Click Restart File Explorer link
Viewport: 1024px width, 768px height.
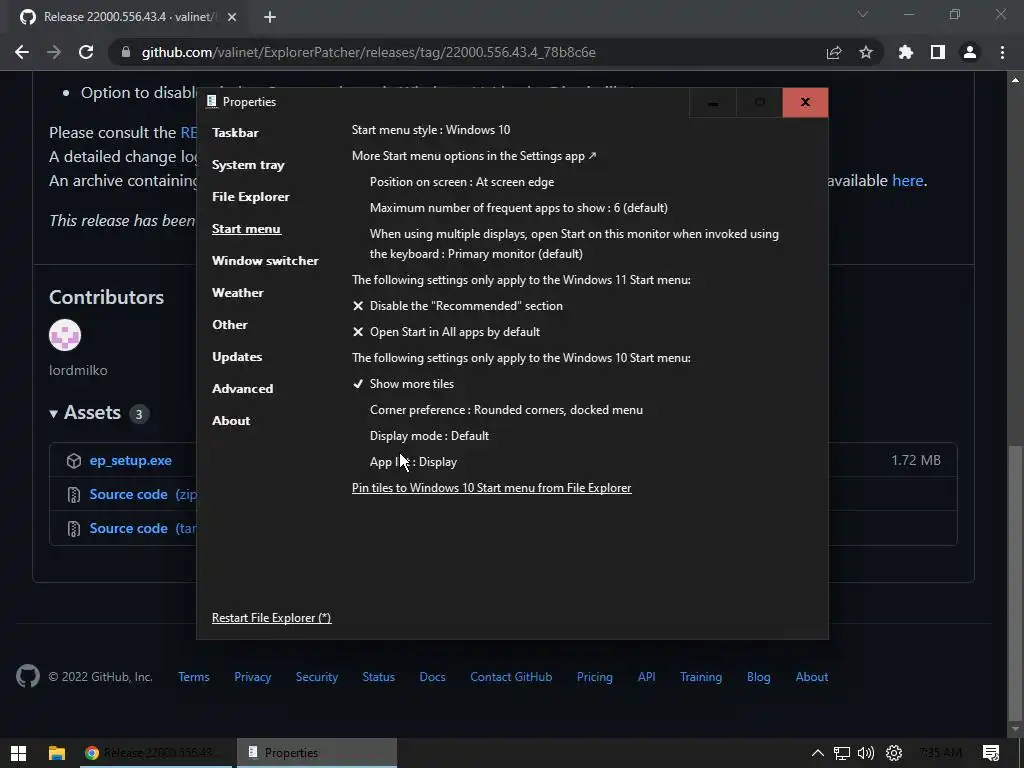tap(272, 618)
